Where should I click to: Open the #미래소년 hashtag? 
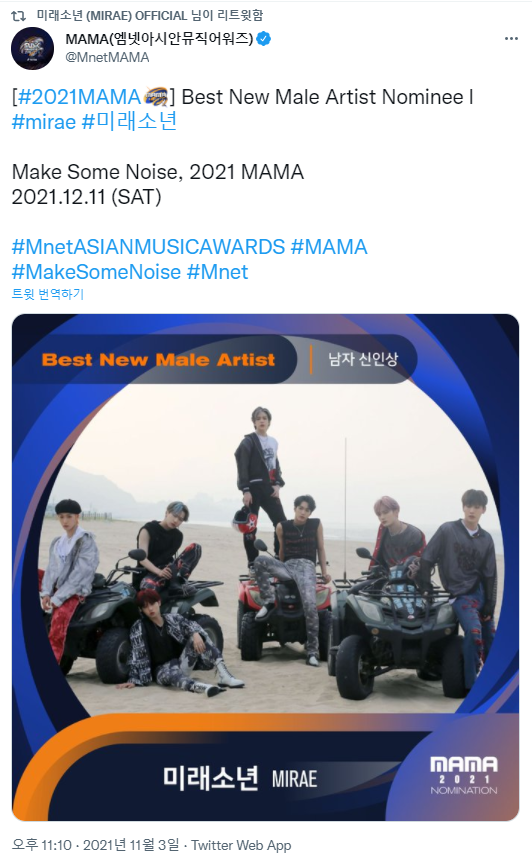pos(130,121)
